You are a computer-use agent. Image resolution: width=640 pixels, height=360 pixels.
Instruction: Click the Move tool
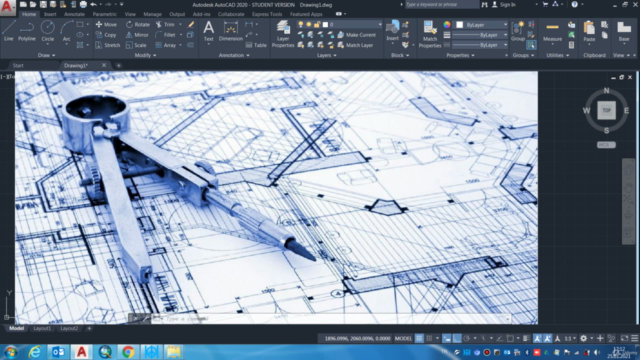(106, 24)
